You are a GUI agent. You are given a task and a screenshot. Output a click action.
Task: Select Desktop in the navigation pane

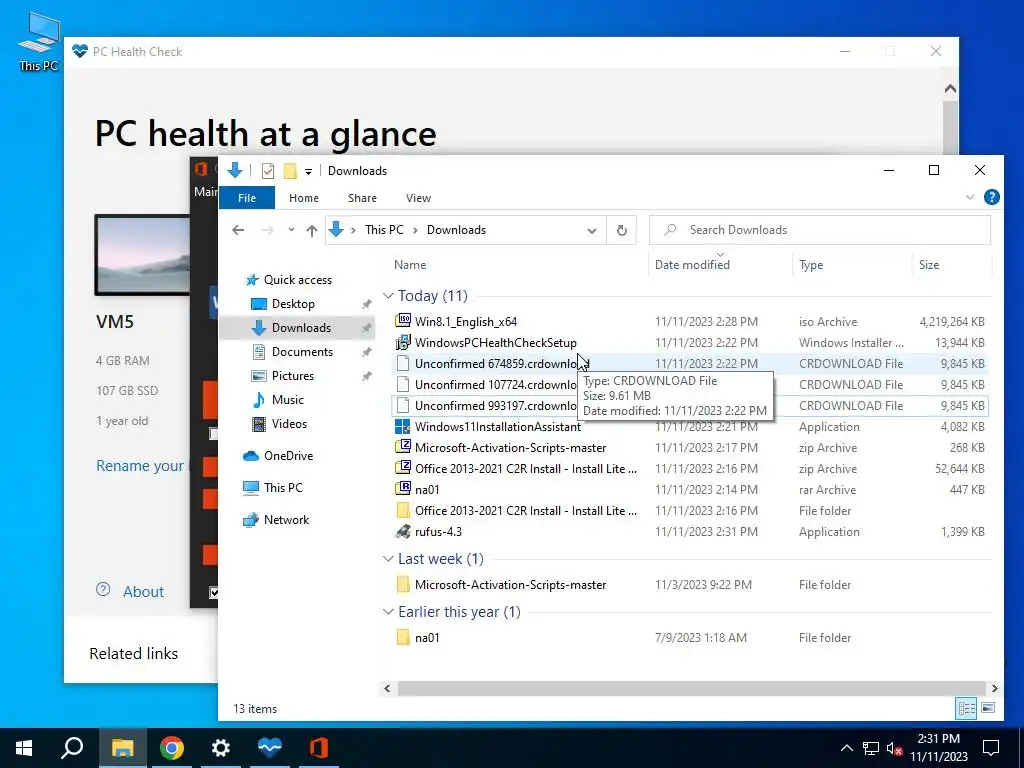pyautogui.click(x=293, y=304)
